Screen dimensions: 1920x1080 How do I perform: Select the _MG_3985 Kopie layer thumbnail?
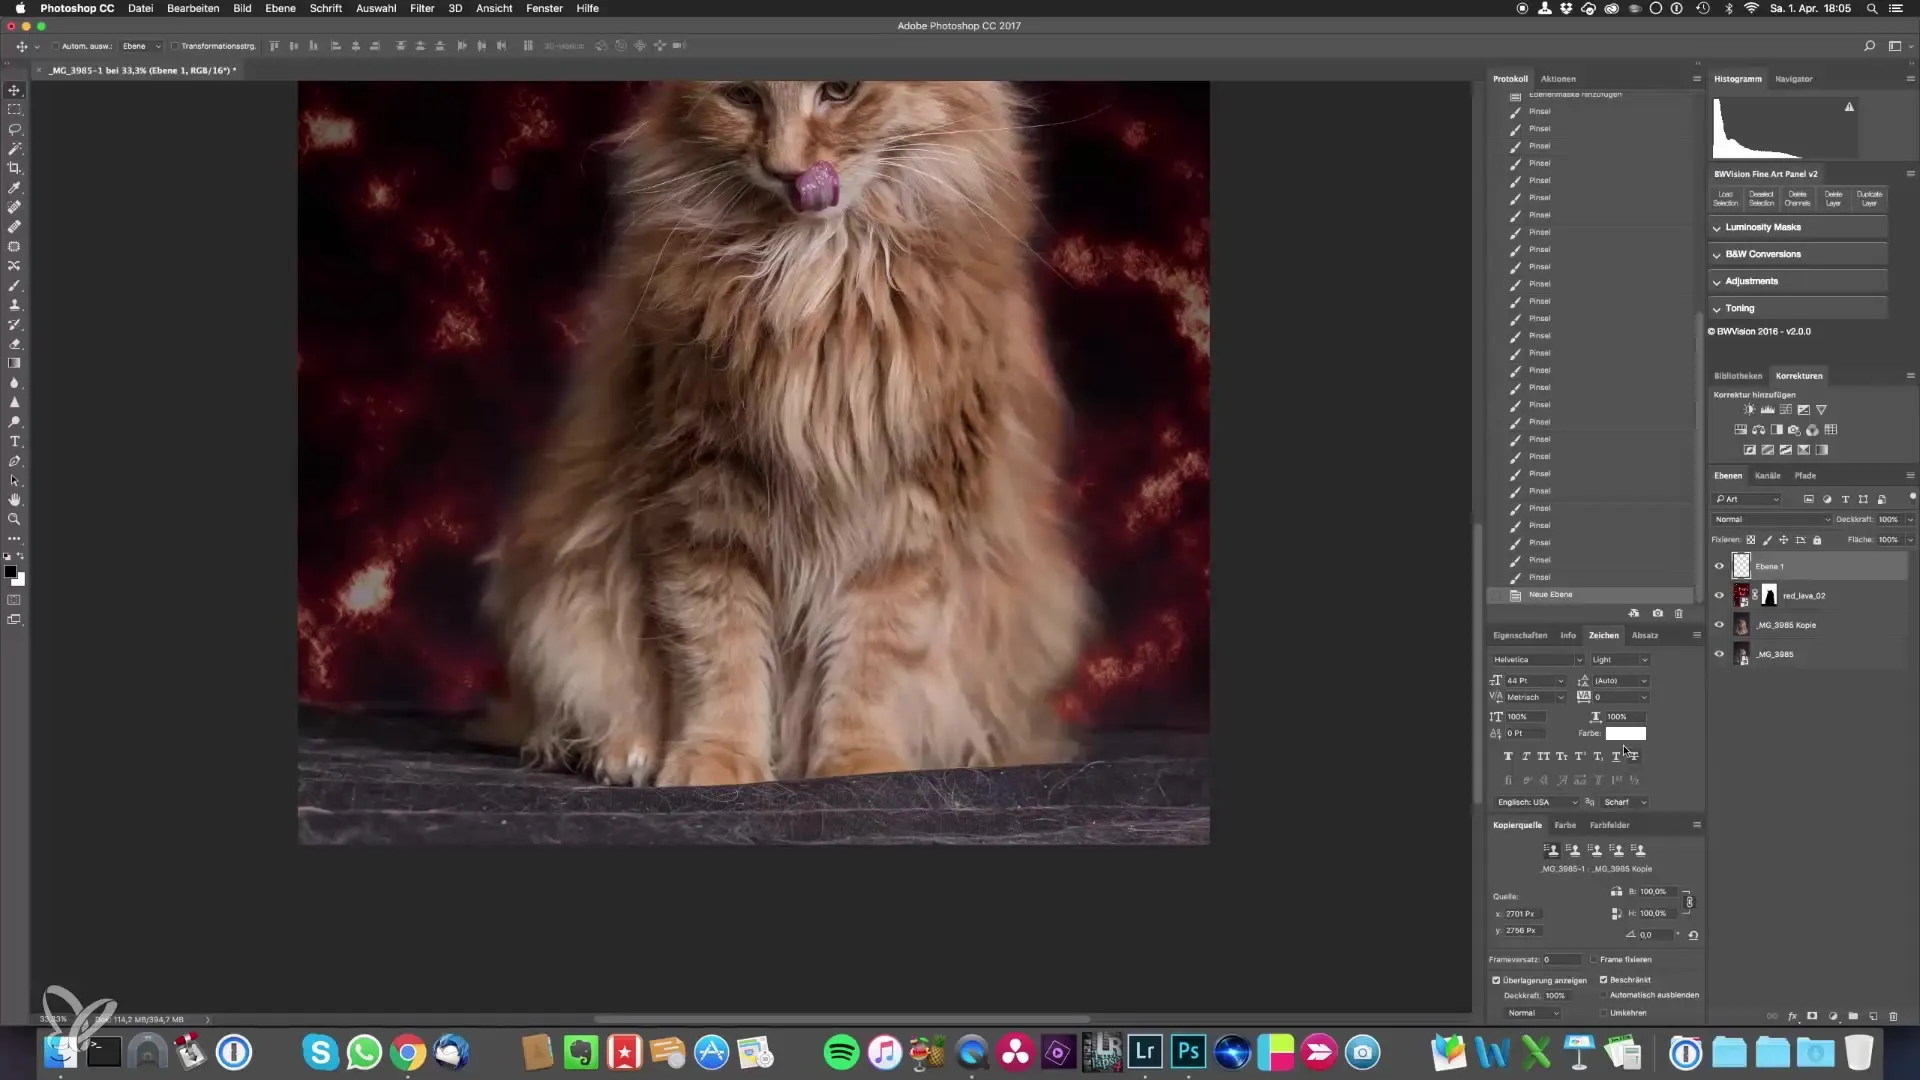[1741, 625]
